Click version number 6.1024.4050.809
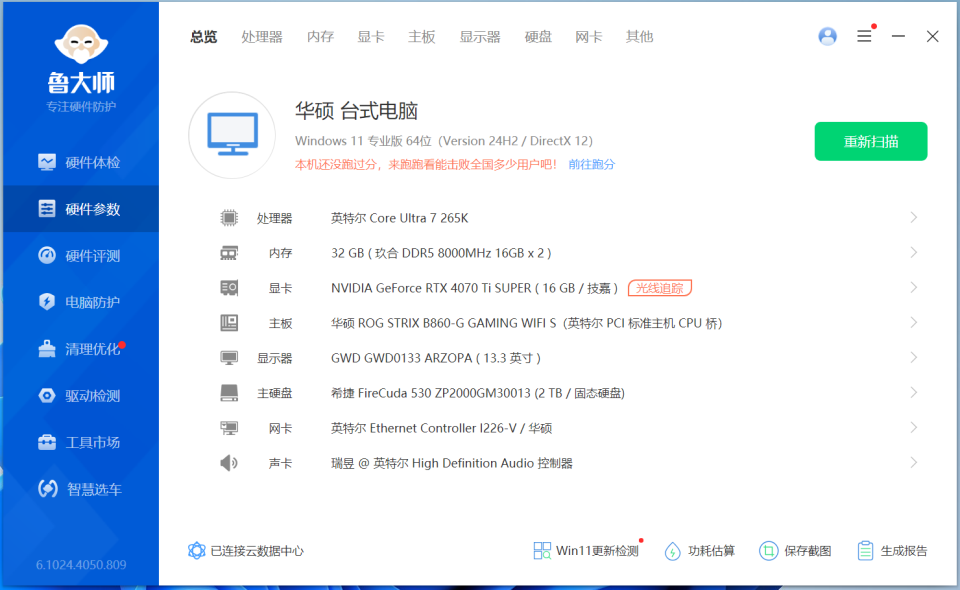960x590 pixels. pyautogui.click(x=81, y=564)
